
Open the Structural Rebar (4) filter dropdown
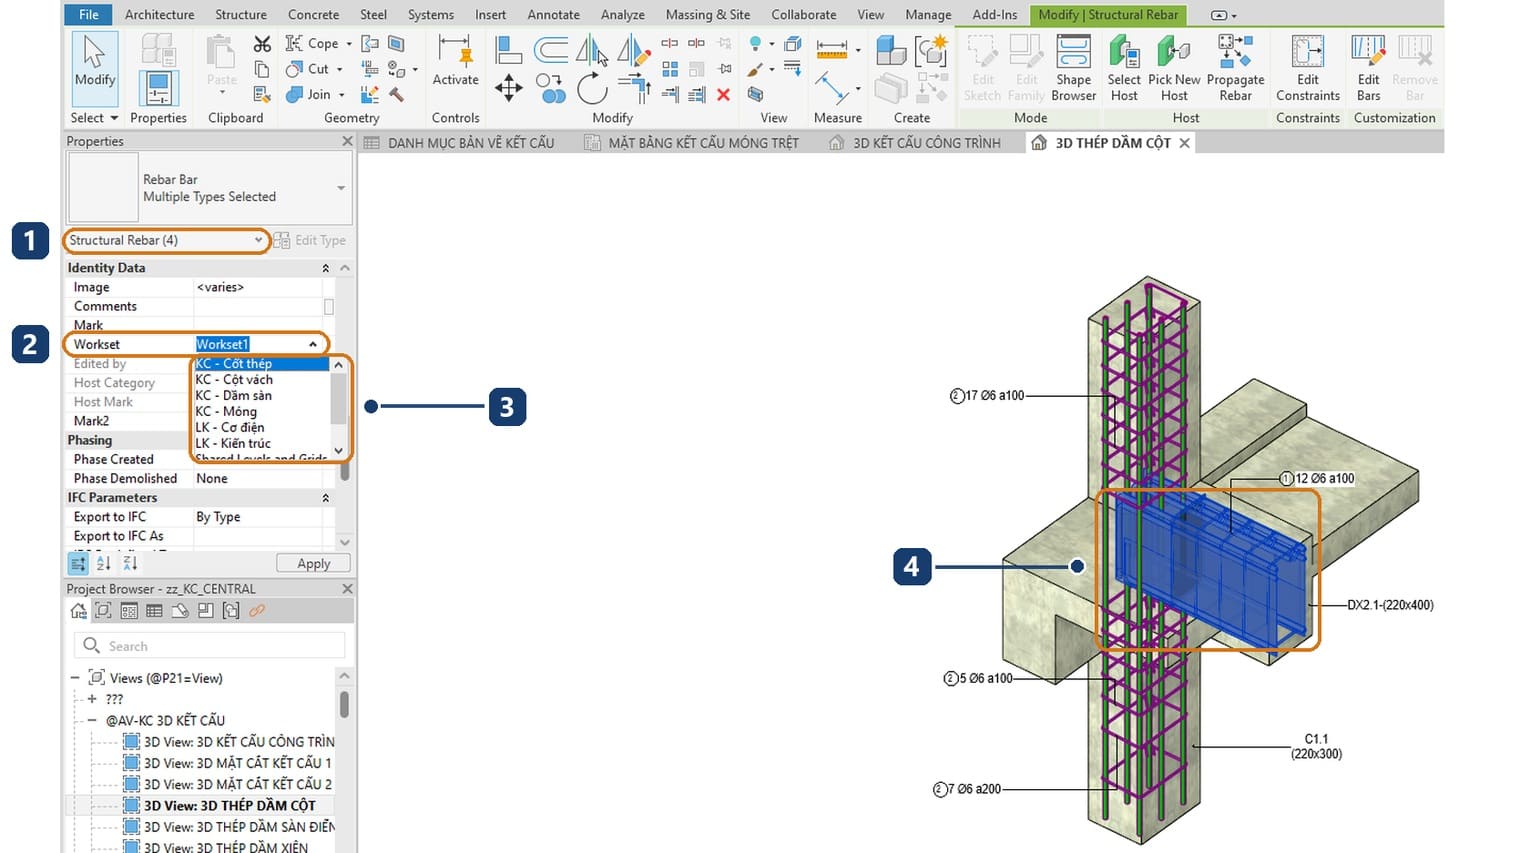point(165,240)
